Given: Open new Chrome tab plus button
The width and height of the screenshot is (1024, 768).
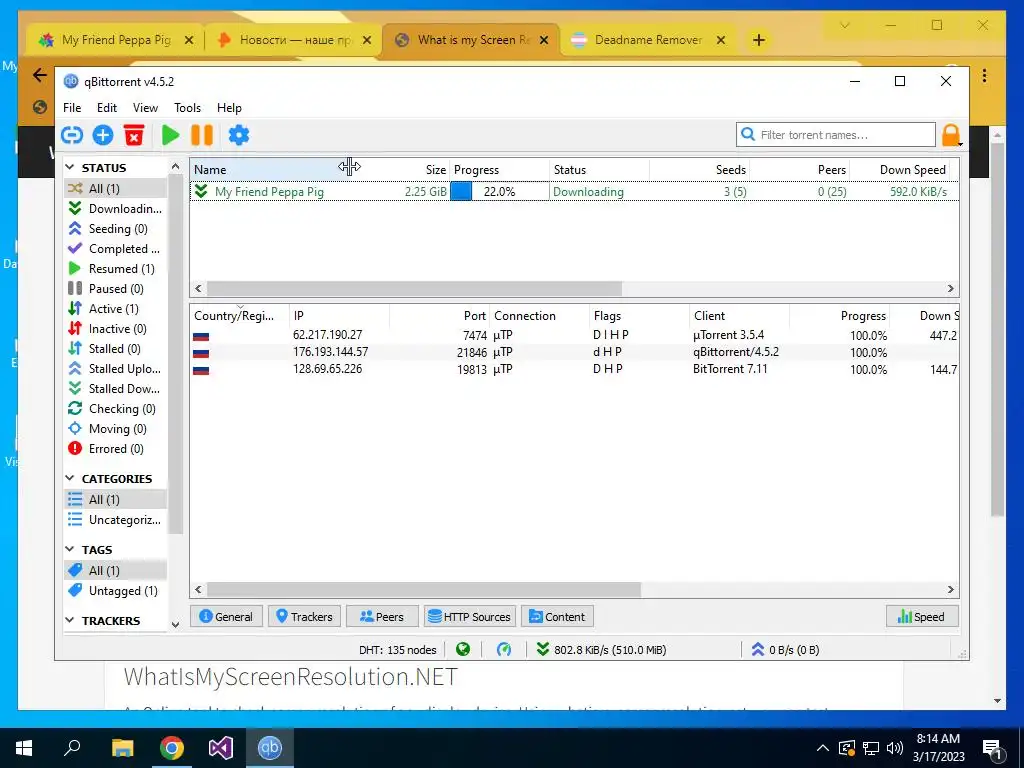Looking at the screenshot, I should [758, 40].
